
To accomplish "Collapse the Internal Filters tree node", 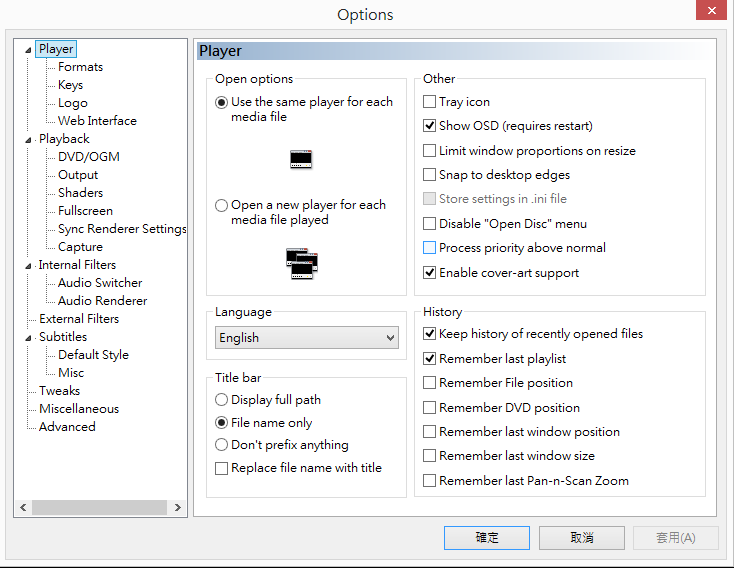I will [x=29, y=266].
